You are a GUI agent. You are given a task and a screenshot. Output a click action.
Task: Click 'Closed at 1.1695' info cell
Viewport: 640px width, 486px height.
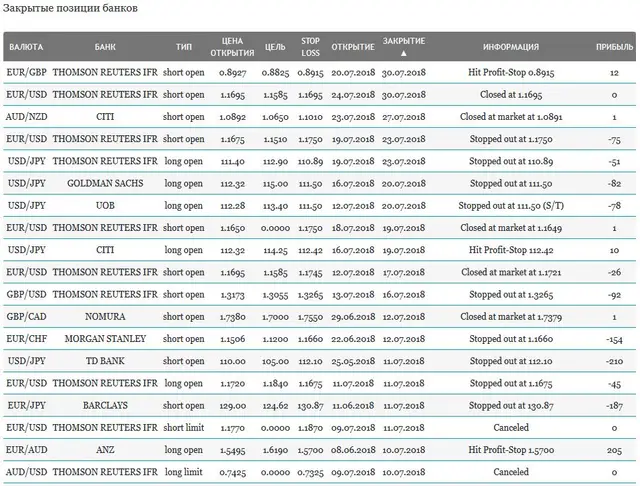click(x=511, y=95)
